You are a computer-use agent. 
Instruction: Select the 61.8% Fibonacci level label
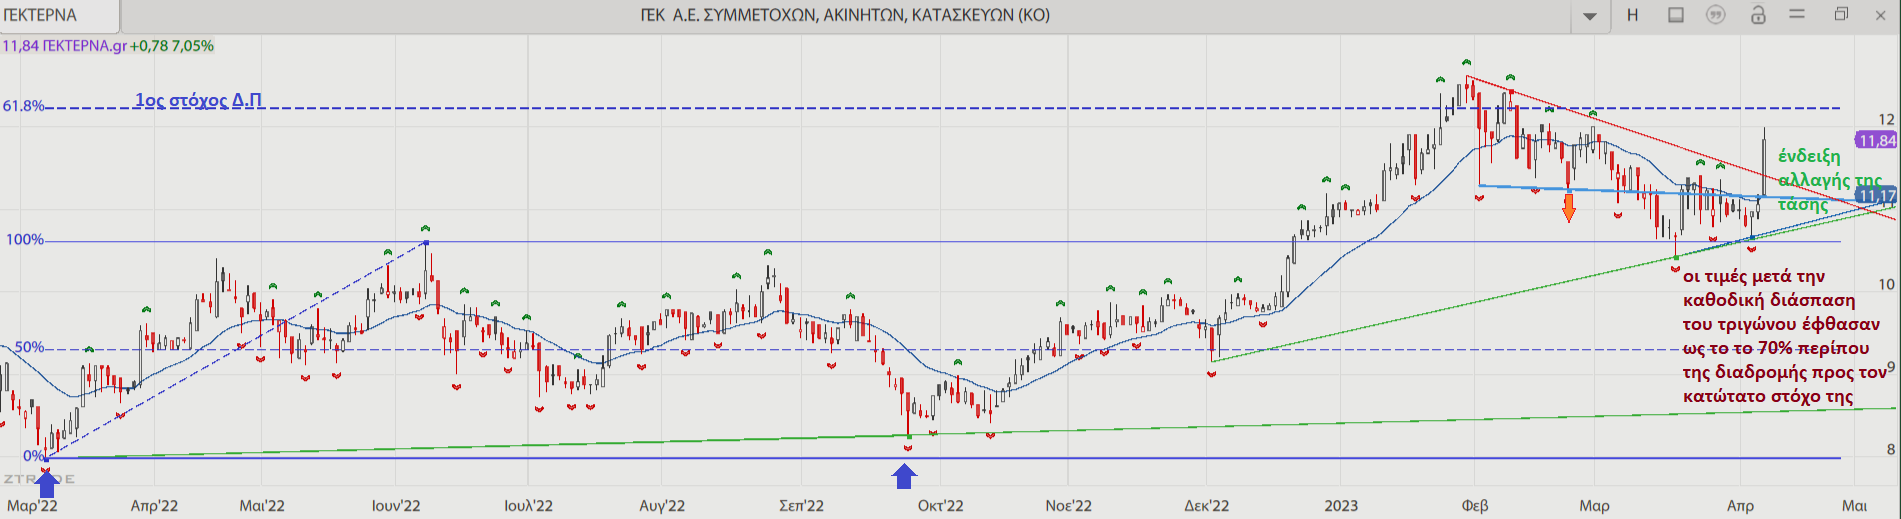click(23, 105)
